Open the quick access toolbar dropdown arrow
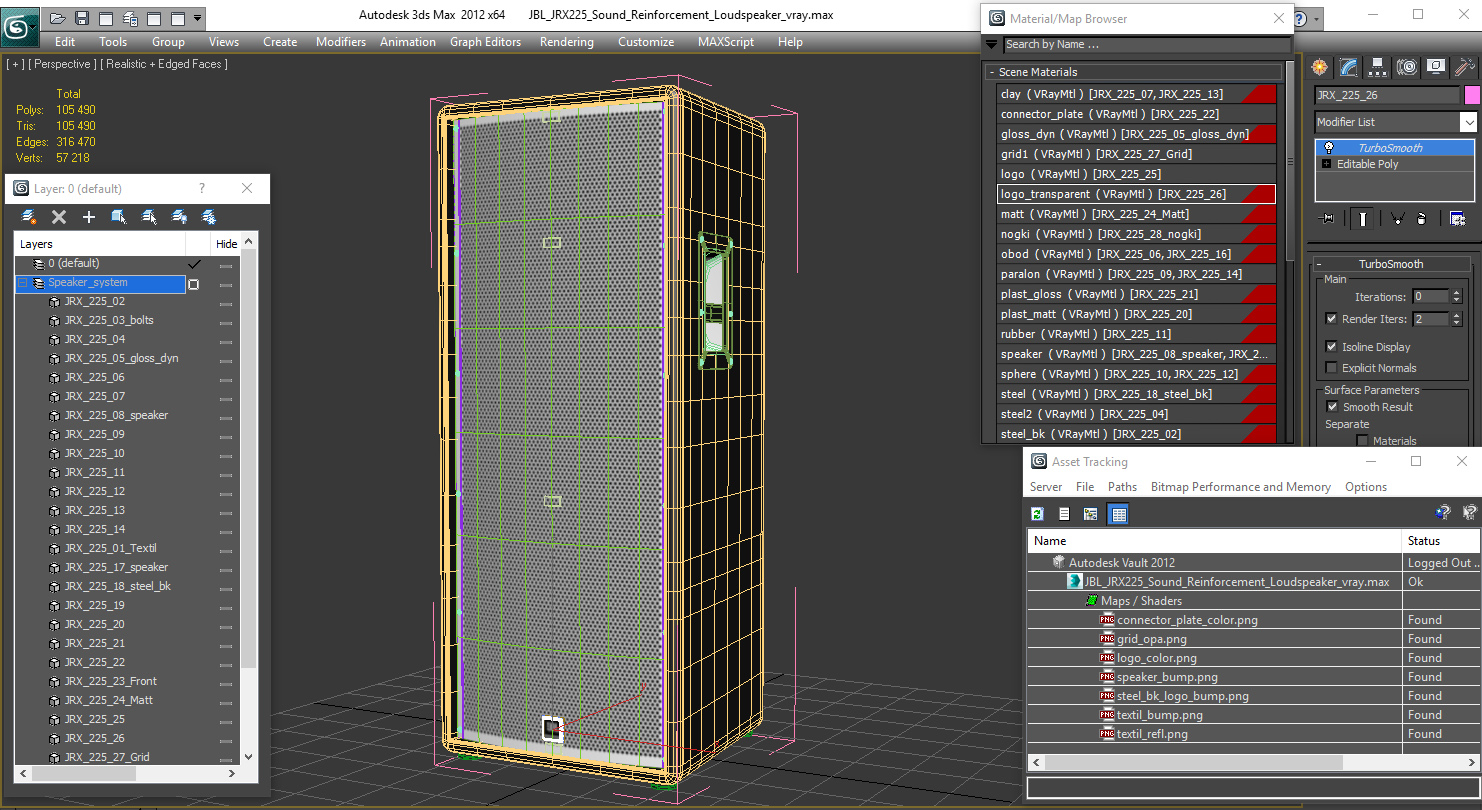Image resolution: width=1482 pixels, height=810 pixels. (x=198, y=18)
